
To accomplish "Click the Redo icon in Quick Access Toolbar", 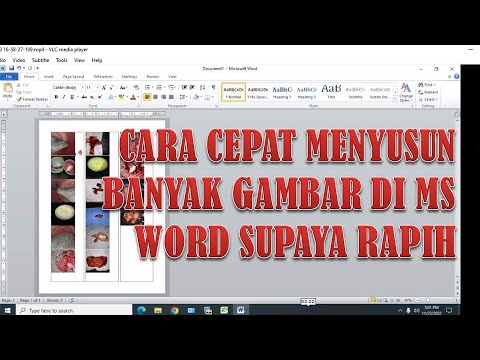I will click(x=30, y=68).
